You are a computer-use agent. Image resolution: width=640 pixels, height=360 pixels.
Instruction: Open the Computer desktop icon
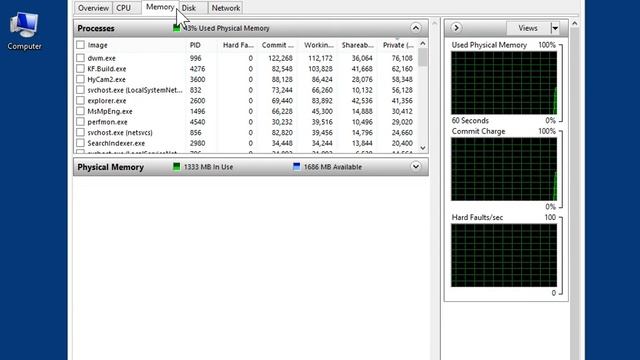coord(24,31)
